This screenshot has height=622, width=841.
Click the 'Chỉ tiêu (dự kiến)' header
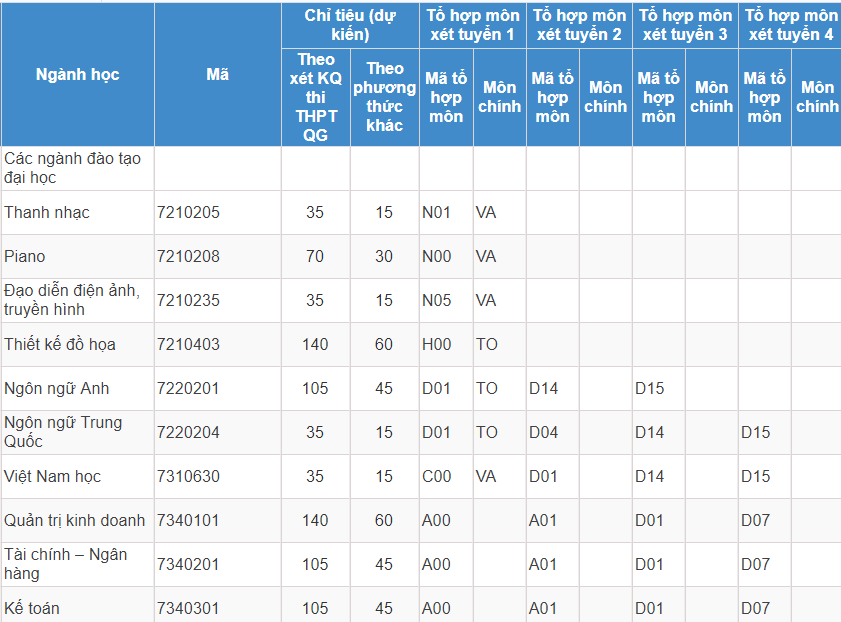[x=350, y=25]
